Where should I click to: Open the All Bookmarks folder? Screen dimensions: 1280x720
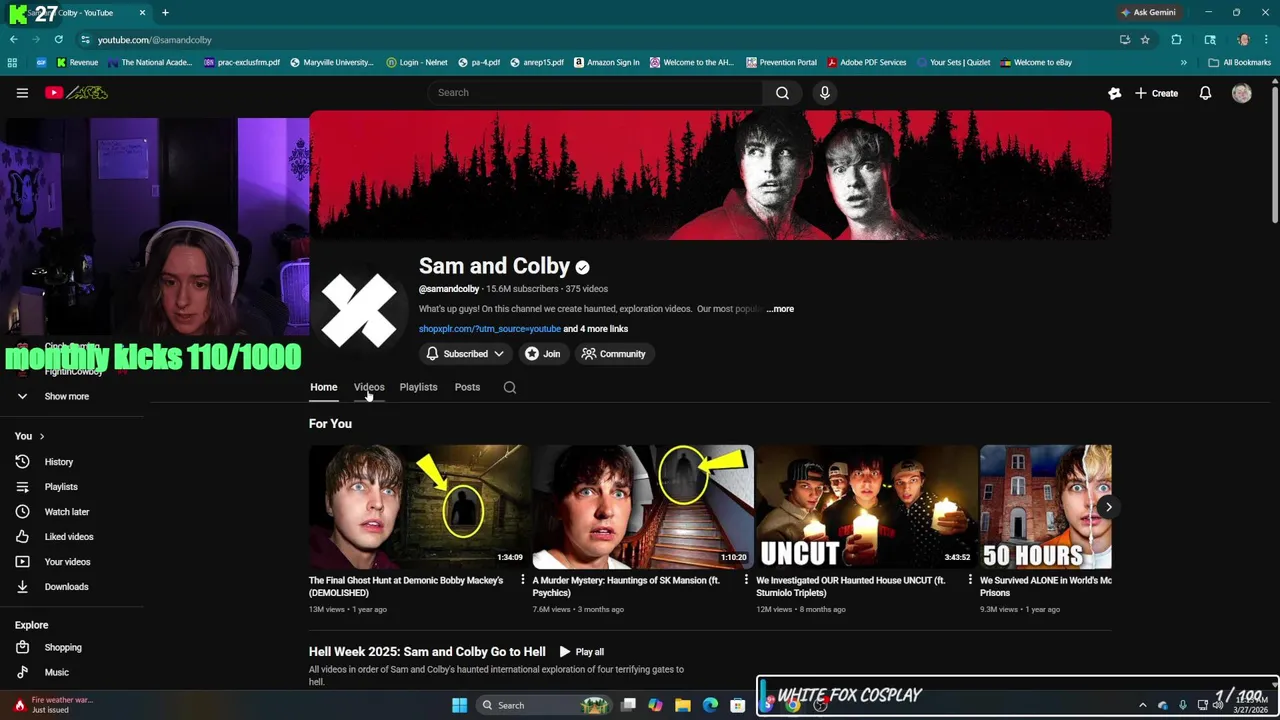(1240, 62)
